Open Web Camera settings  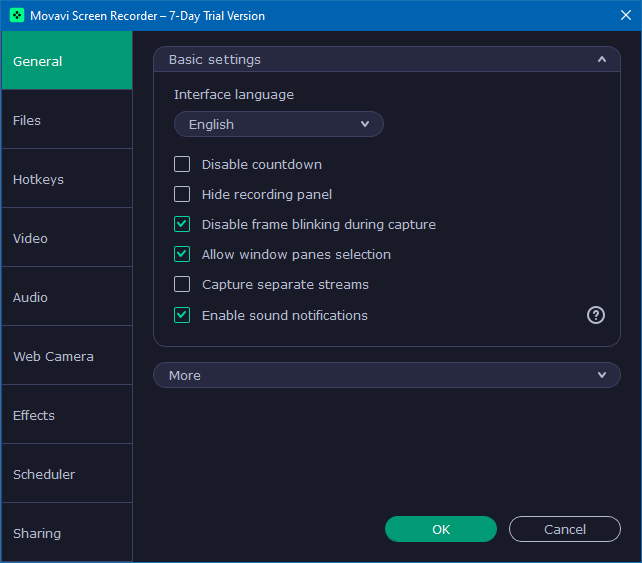pyautogui.click(x=66, y=356)
